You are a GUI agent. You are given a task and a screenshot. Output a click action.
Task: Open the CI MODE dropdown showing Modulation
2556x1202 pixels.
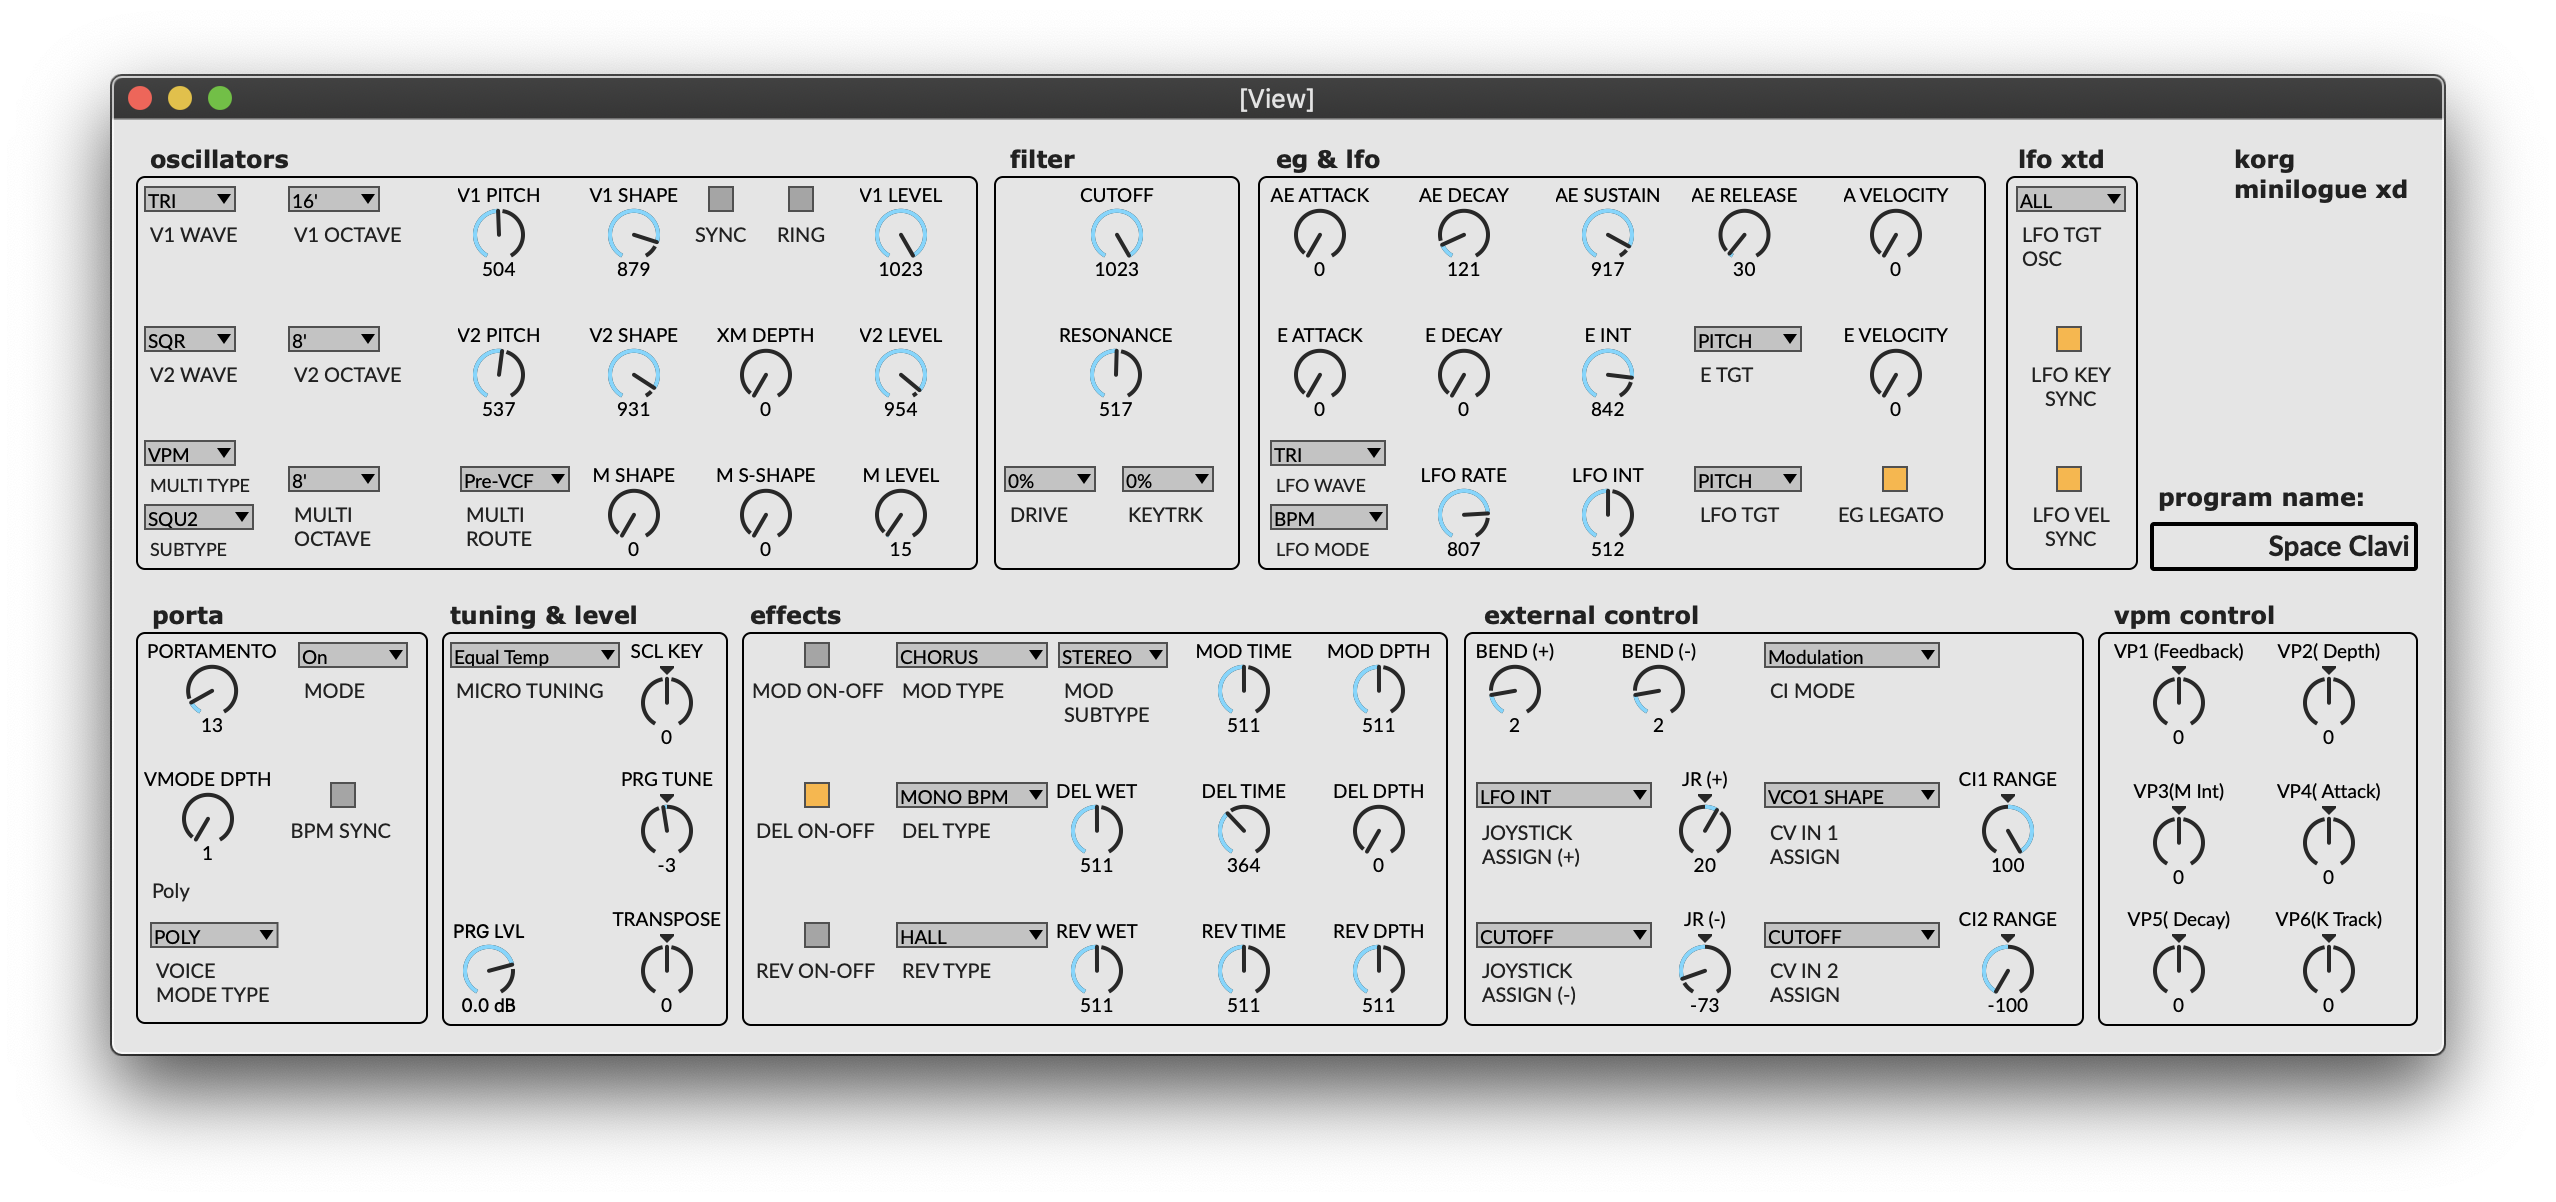coord(1851,656)
